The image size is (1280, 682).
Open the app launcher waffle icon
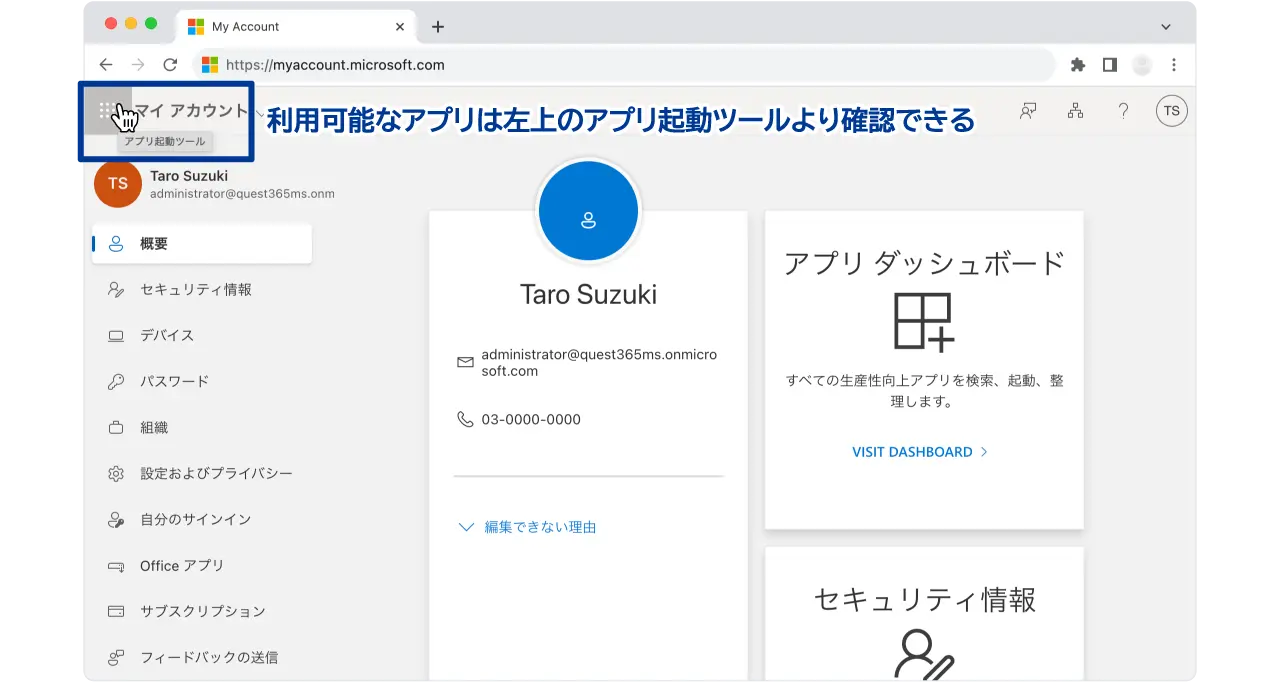tap(109, 111)
